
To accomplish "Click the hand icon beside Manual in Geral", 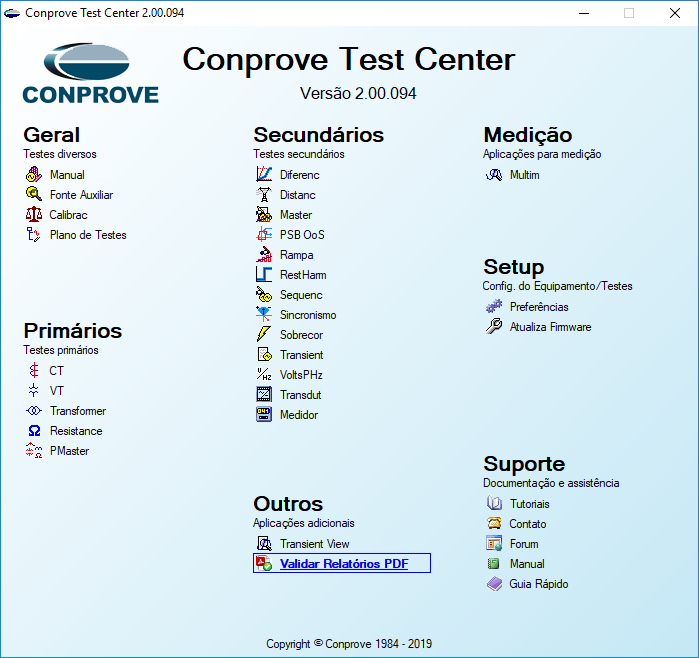I will pyautogui.click(x=34, y=174).
